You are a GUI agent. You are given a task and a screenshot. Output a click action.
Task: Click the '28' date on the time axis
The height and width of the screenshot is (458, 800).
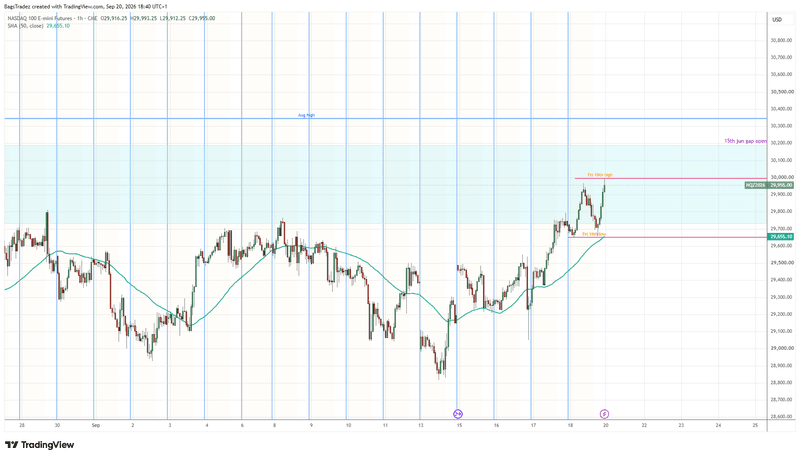(x=21, y=425)
